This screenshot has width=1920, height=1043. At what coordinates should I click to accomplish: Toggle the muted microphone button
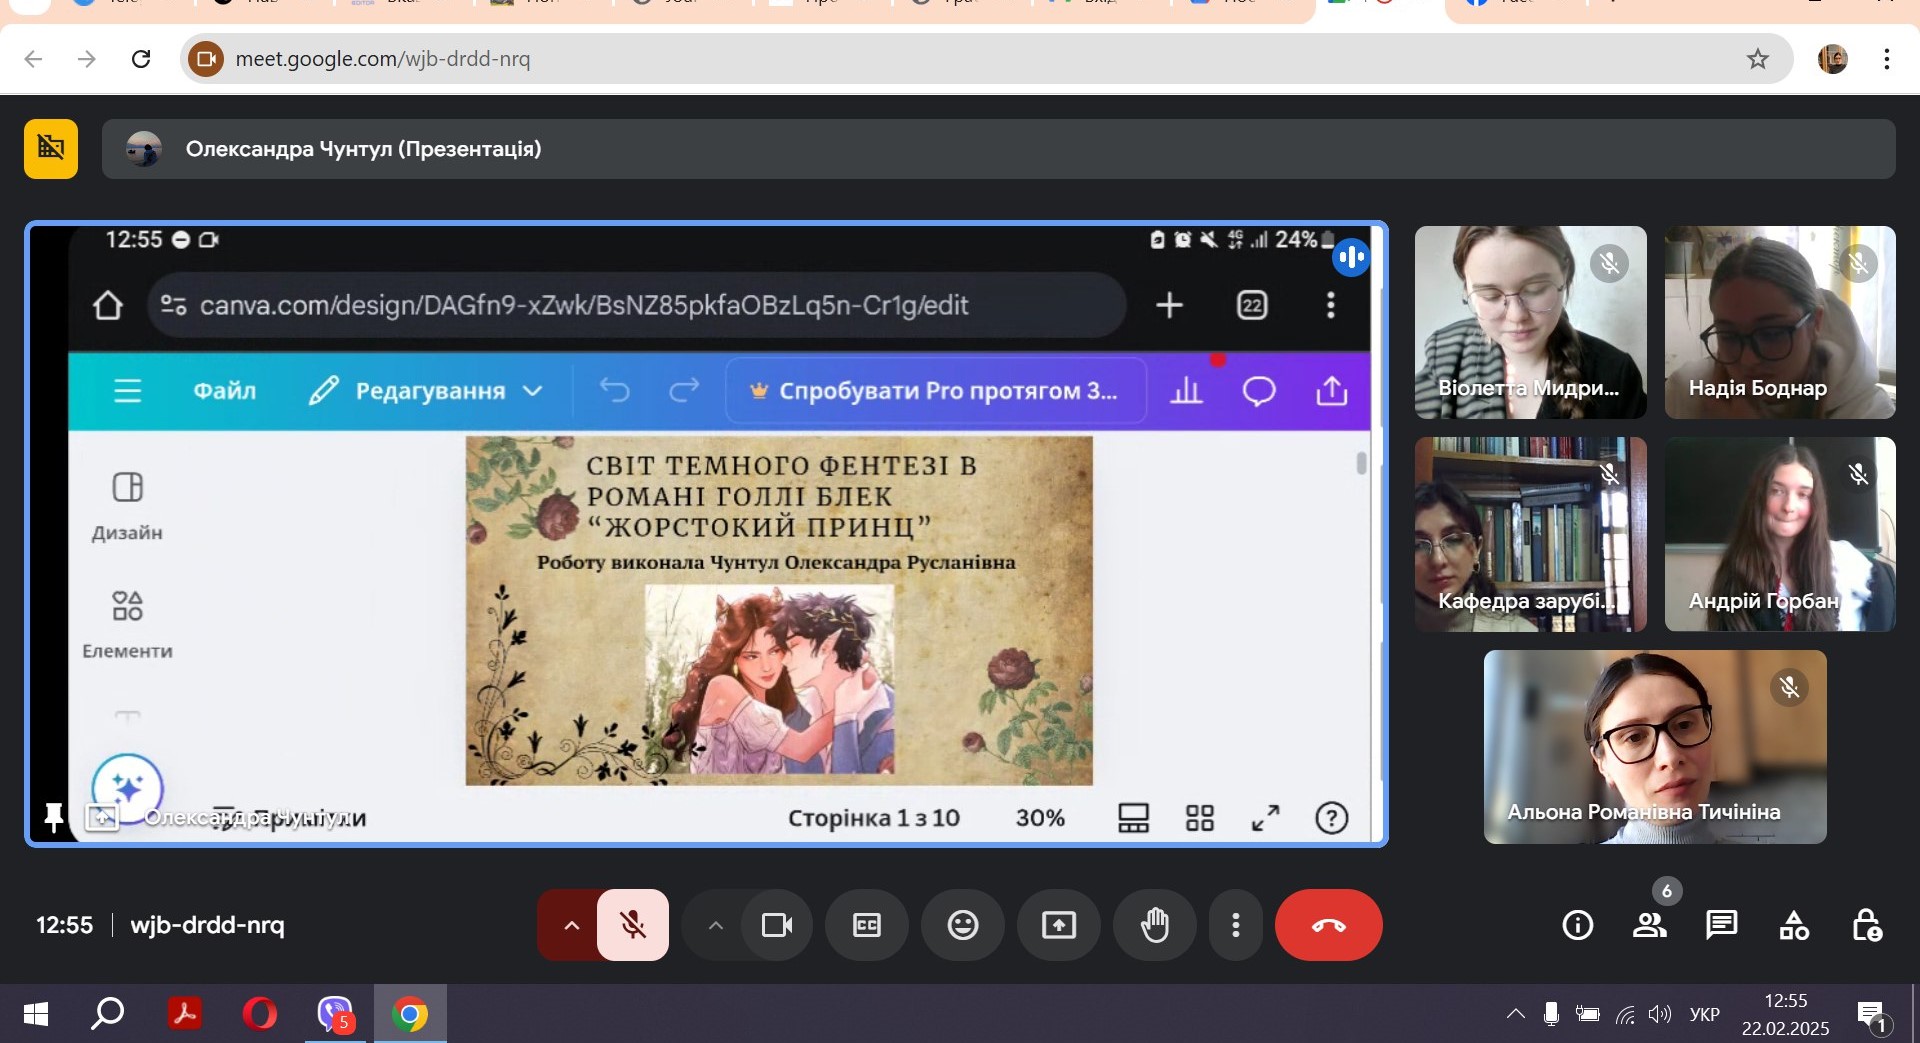(x=633, y=925)
